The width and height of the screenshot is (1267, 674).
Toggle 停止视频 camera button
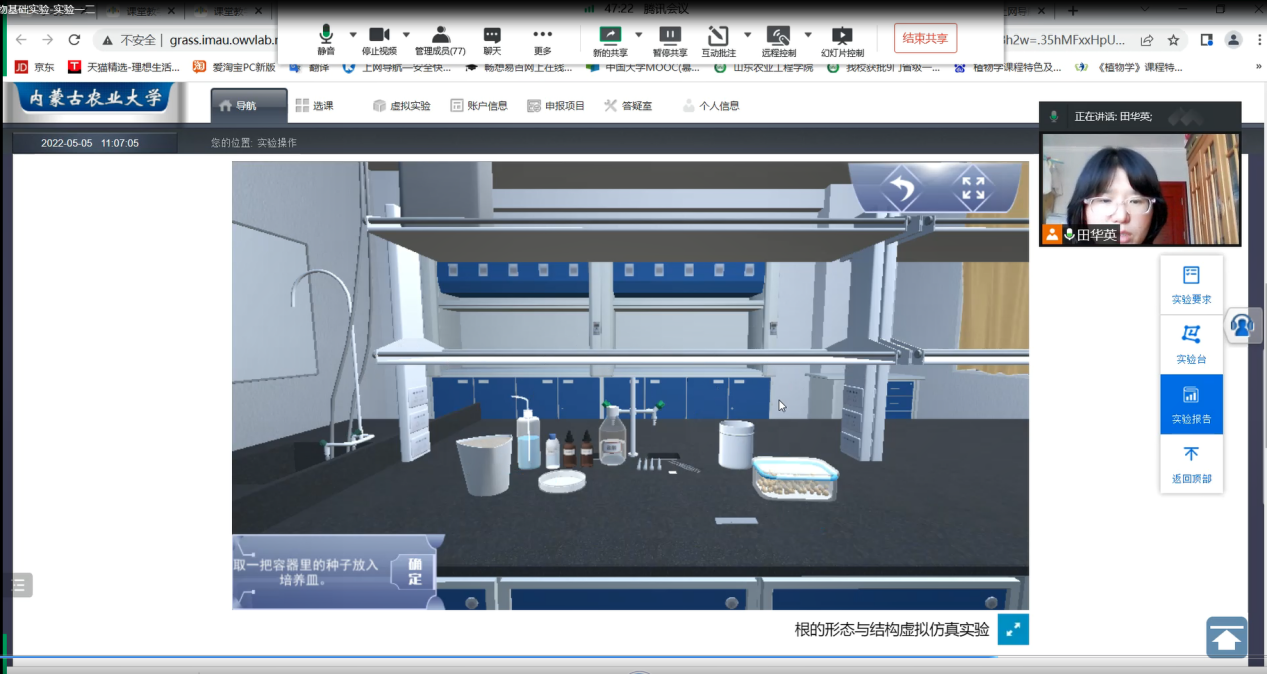click(379, 41)
